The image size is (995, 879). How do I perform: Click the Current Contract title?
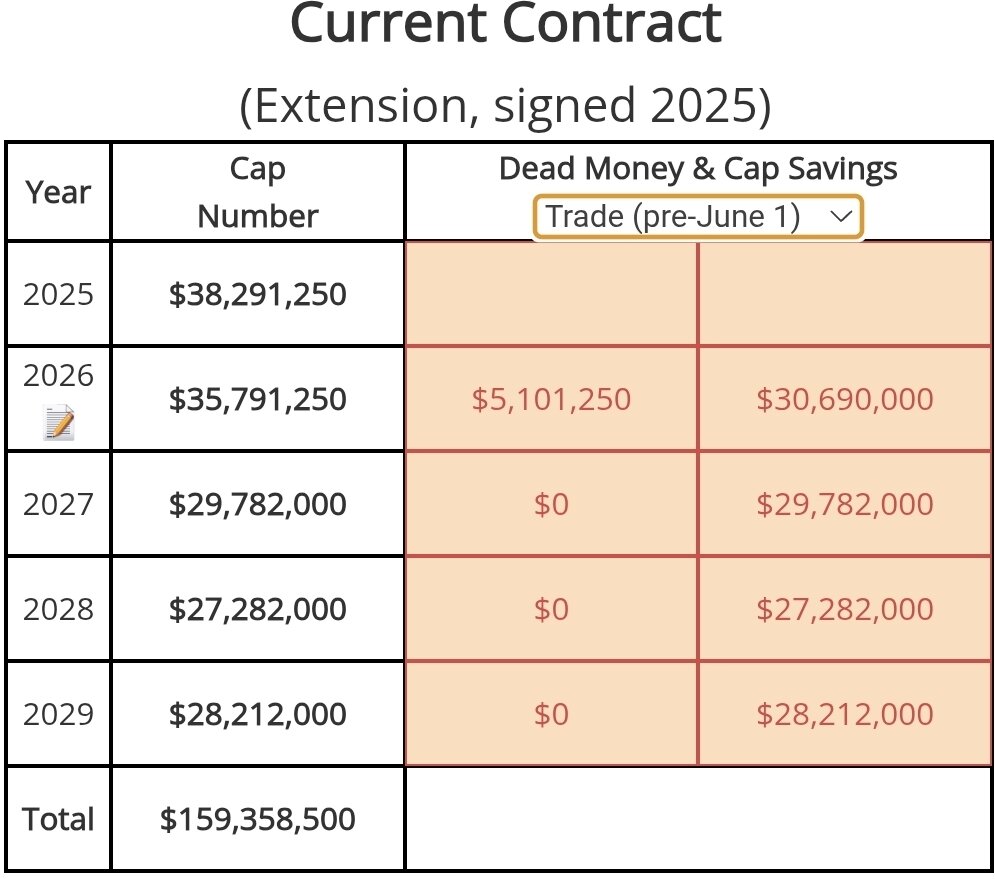click(x=505, y=24)
